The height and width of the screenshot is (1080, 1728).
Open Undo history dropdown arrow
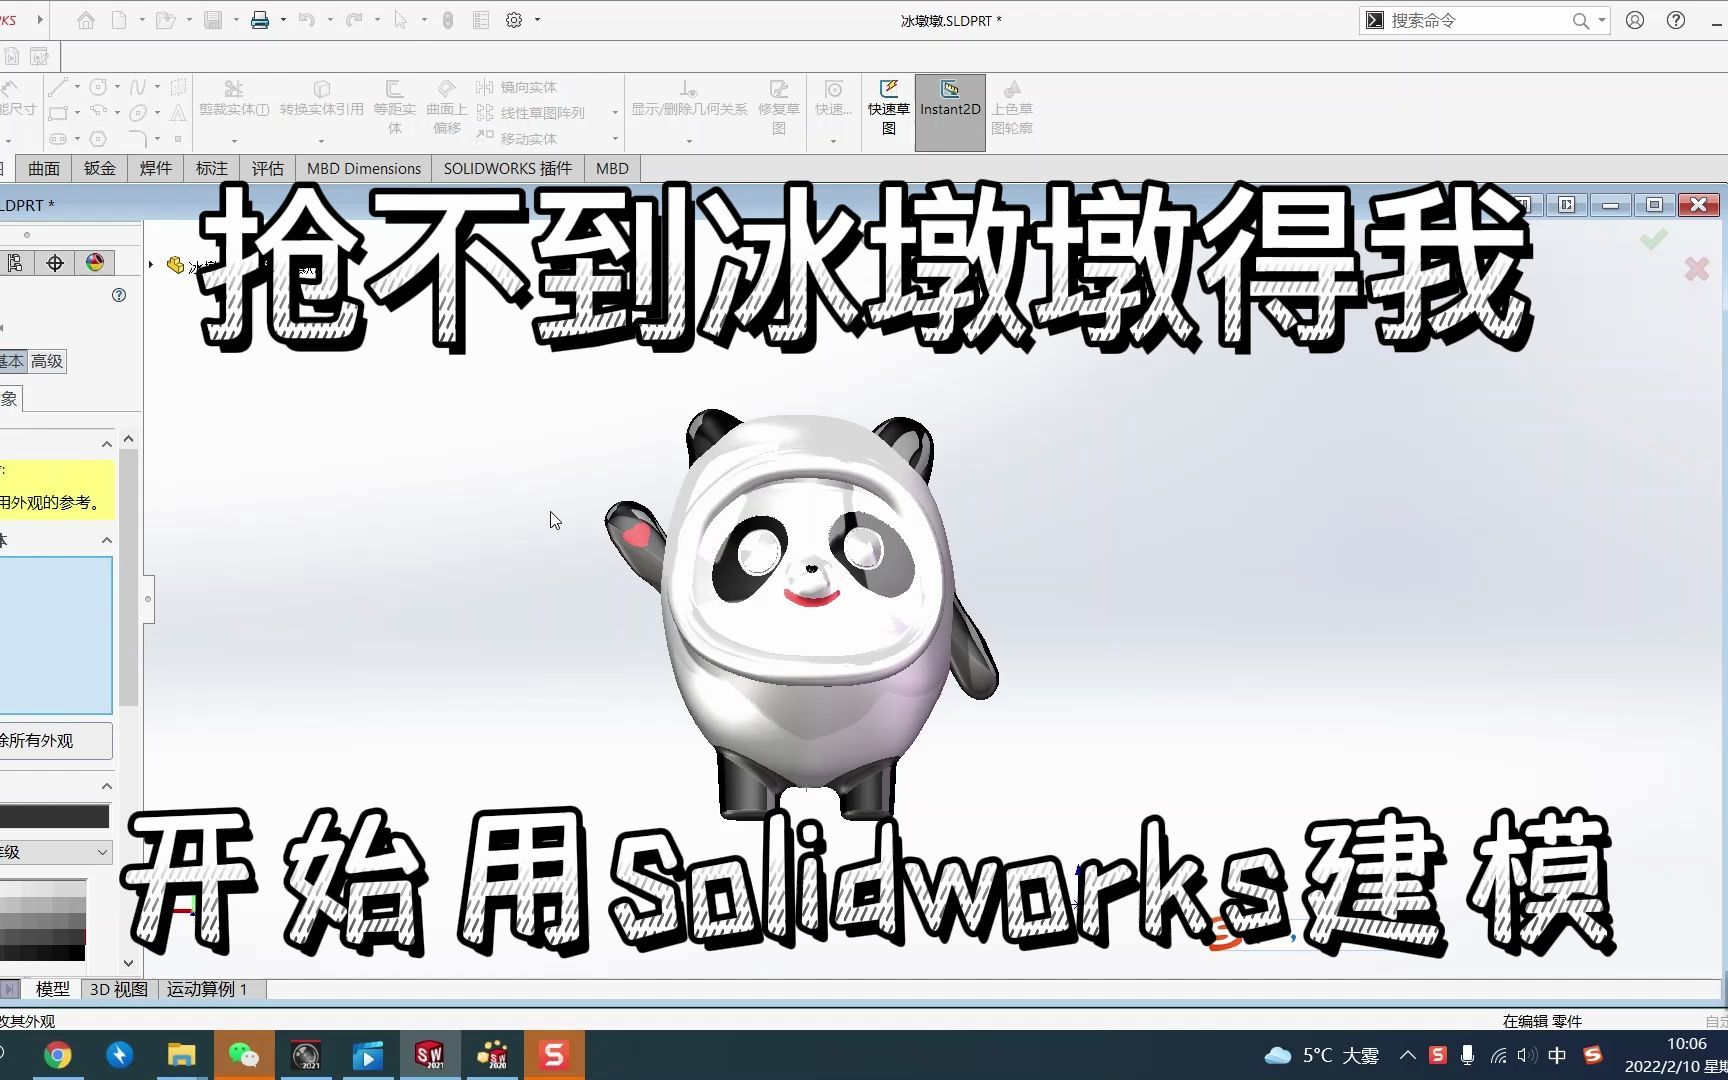click(x=330, y=20)
